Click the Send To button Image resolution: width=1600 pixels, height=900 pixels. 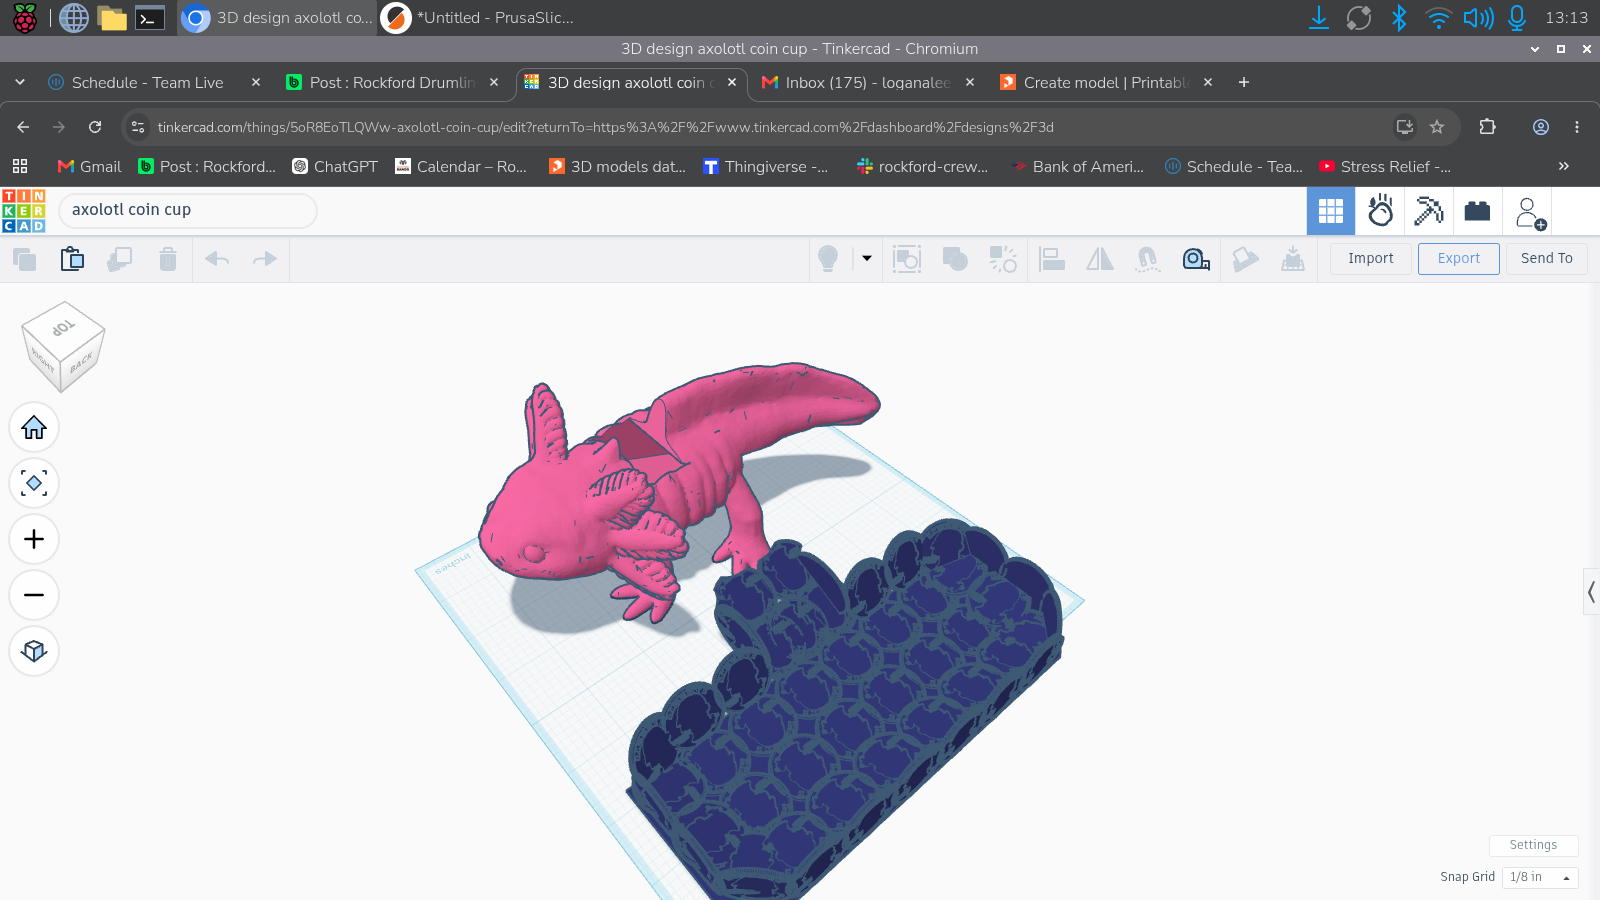tap(1547, 259)
